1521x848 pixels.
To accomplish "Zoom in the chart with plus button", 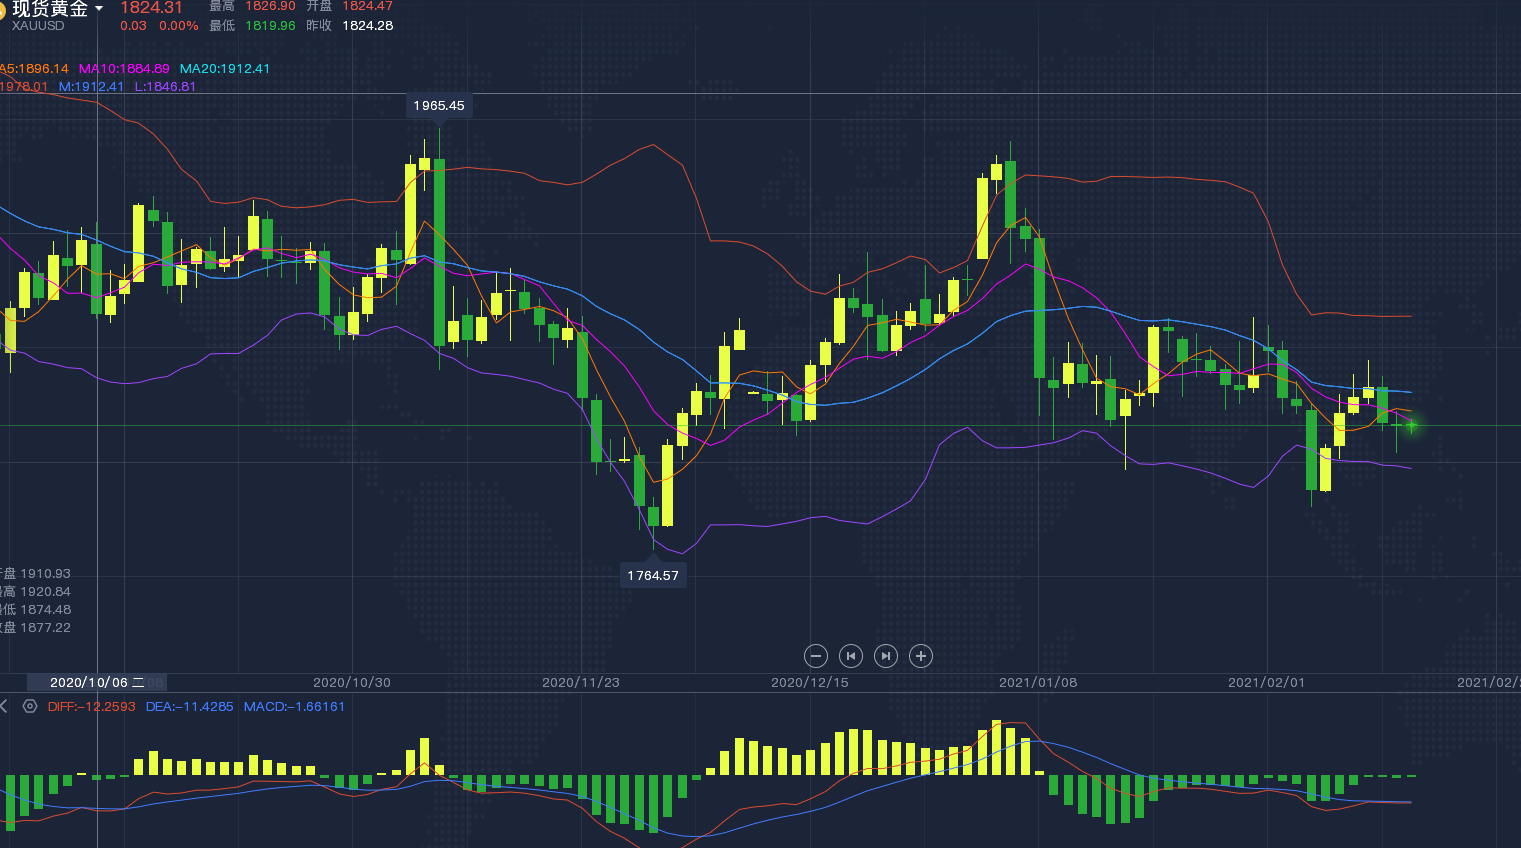I will (x=921, y=656).
